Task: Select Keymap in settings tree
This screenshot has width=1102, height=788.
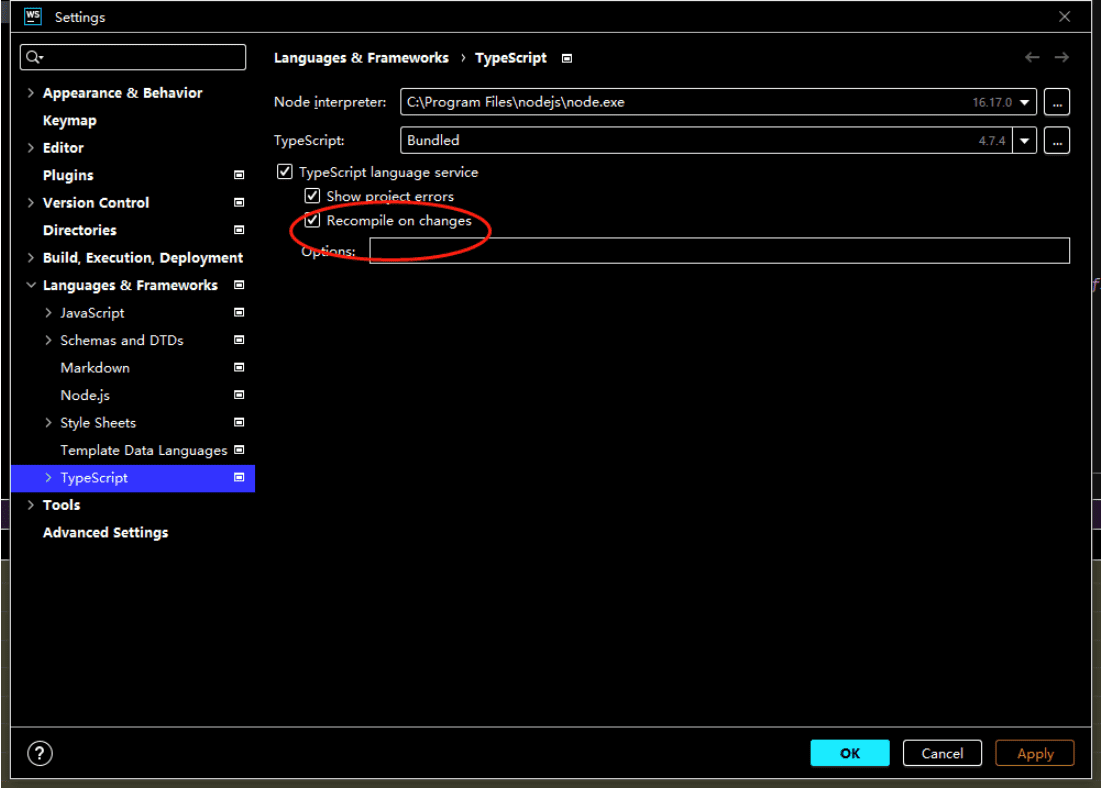Action: 70,120
